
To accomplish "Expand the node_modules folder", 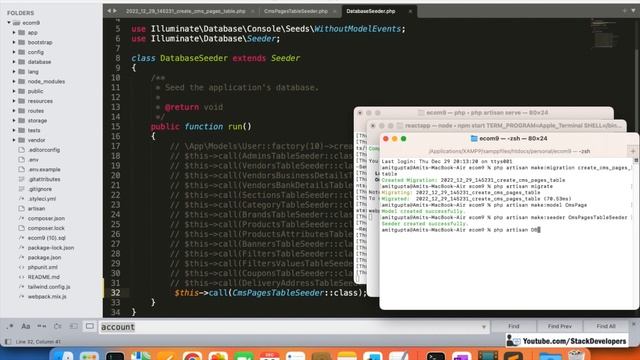I will (14, 82).
